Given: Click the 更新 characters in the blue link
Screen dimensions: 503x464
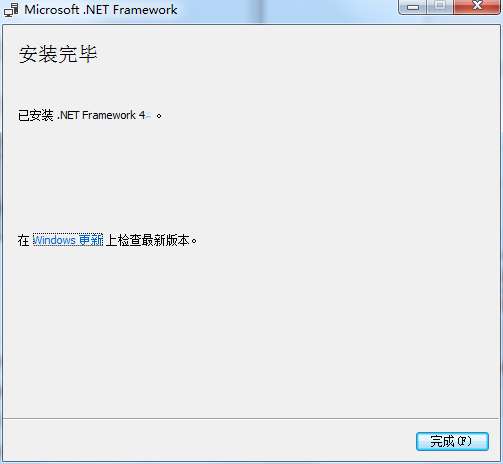Looking at the screenshot, I should 91,240.
